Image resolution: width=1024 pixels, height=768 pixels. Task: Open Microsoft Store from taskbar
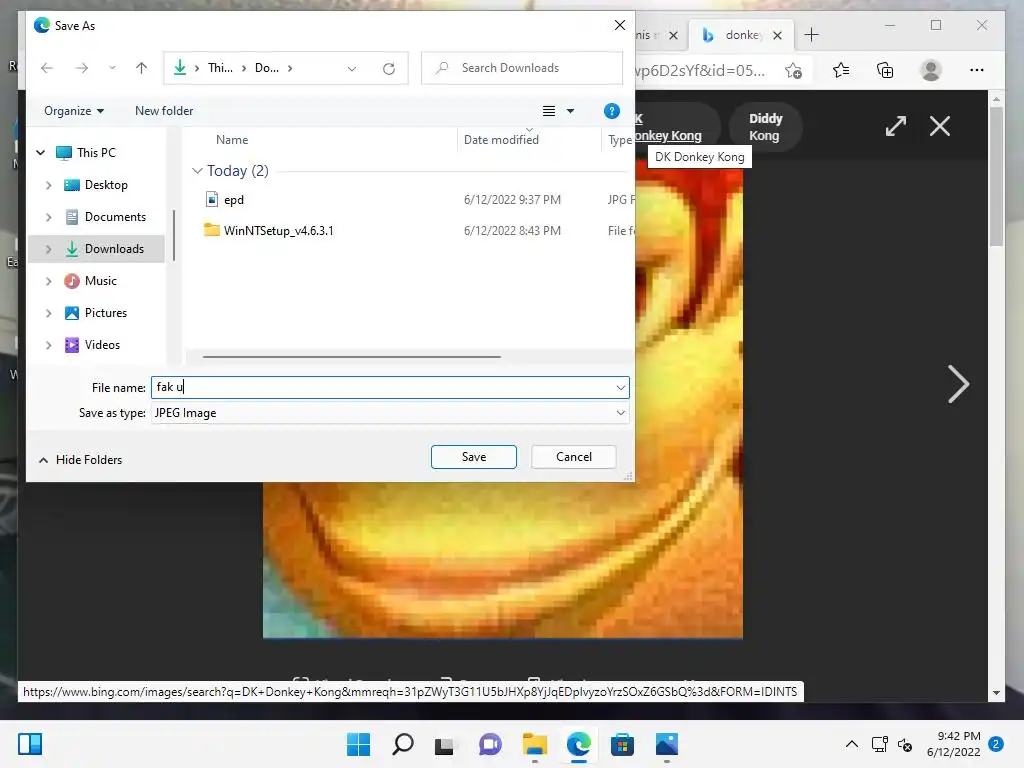[x=622, y=744]
